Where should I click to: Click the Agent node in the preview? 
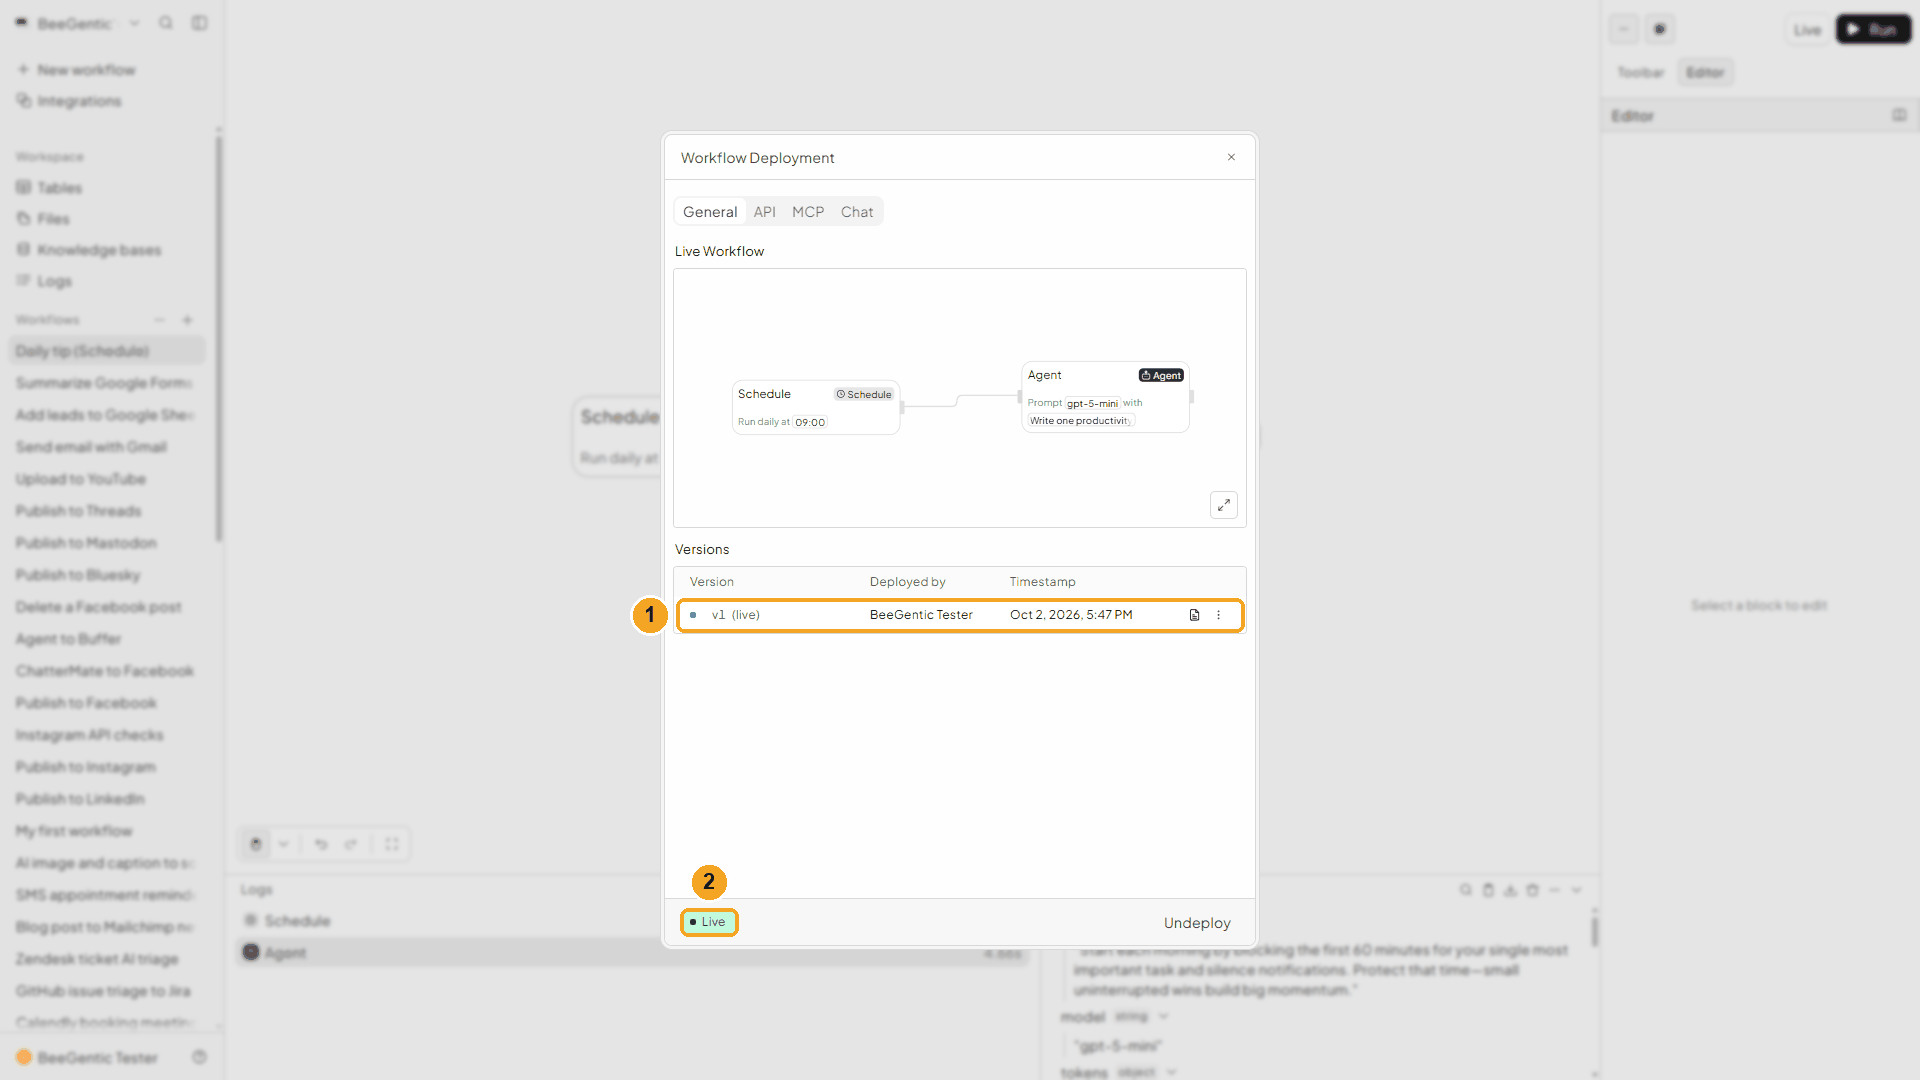(1105, 397)
